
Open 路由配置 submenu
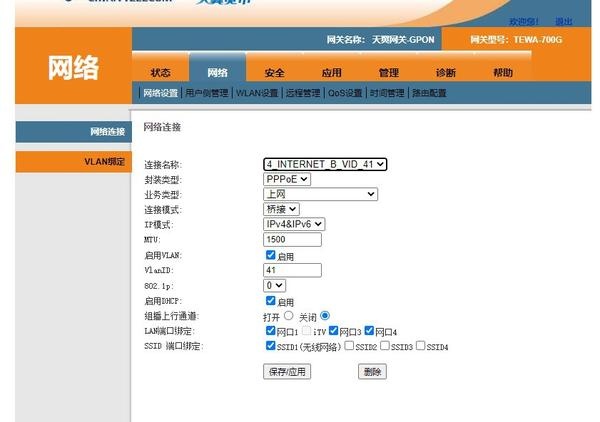429,93
